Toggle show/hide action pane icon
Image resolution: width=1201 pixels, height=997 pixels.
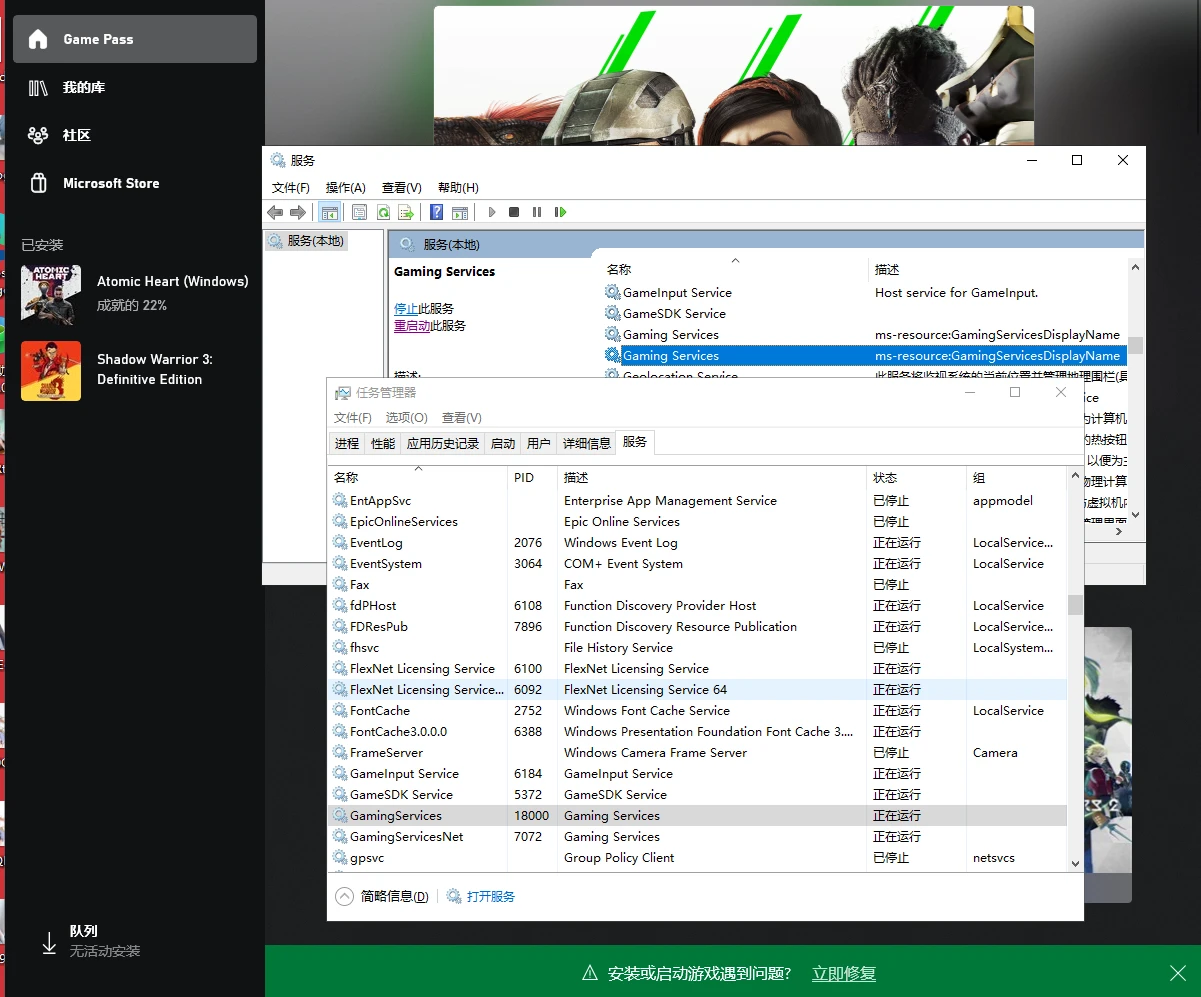pos(460,212)
